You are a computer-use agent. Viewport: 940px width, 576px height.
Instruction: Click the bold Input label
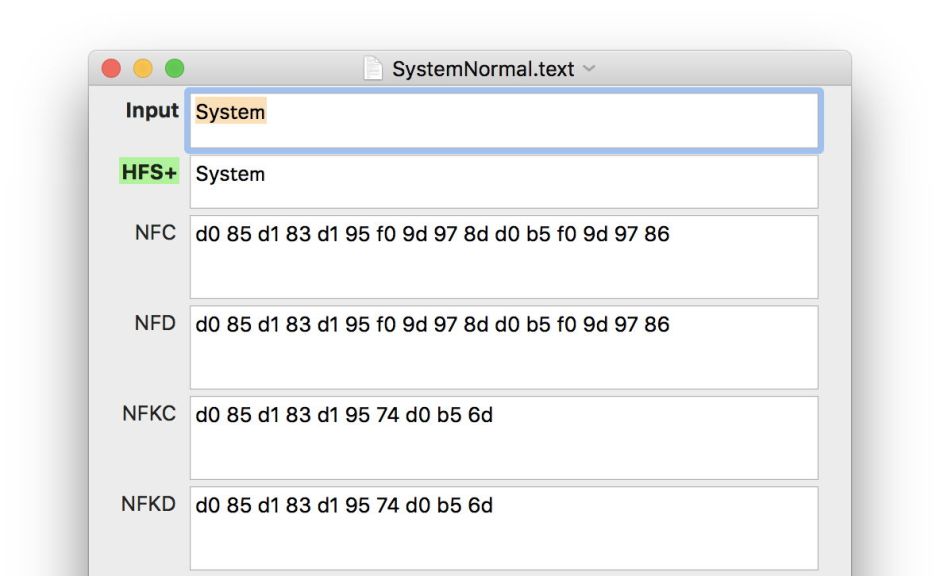[151, 111]
